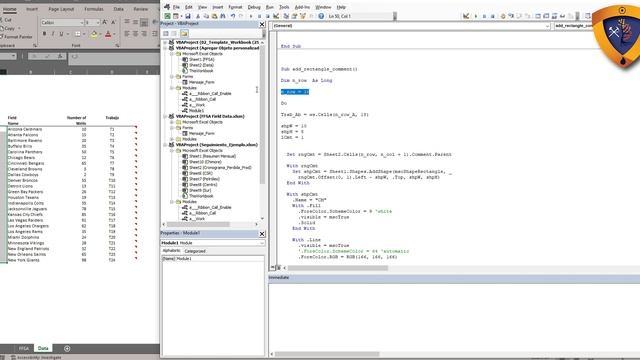Open the Object Browser toolbar icon
The image size is (640, 360).
pos(302,16)
